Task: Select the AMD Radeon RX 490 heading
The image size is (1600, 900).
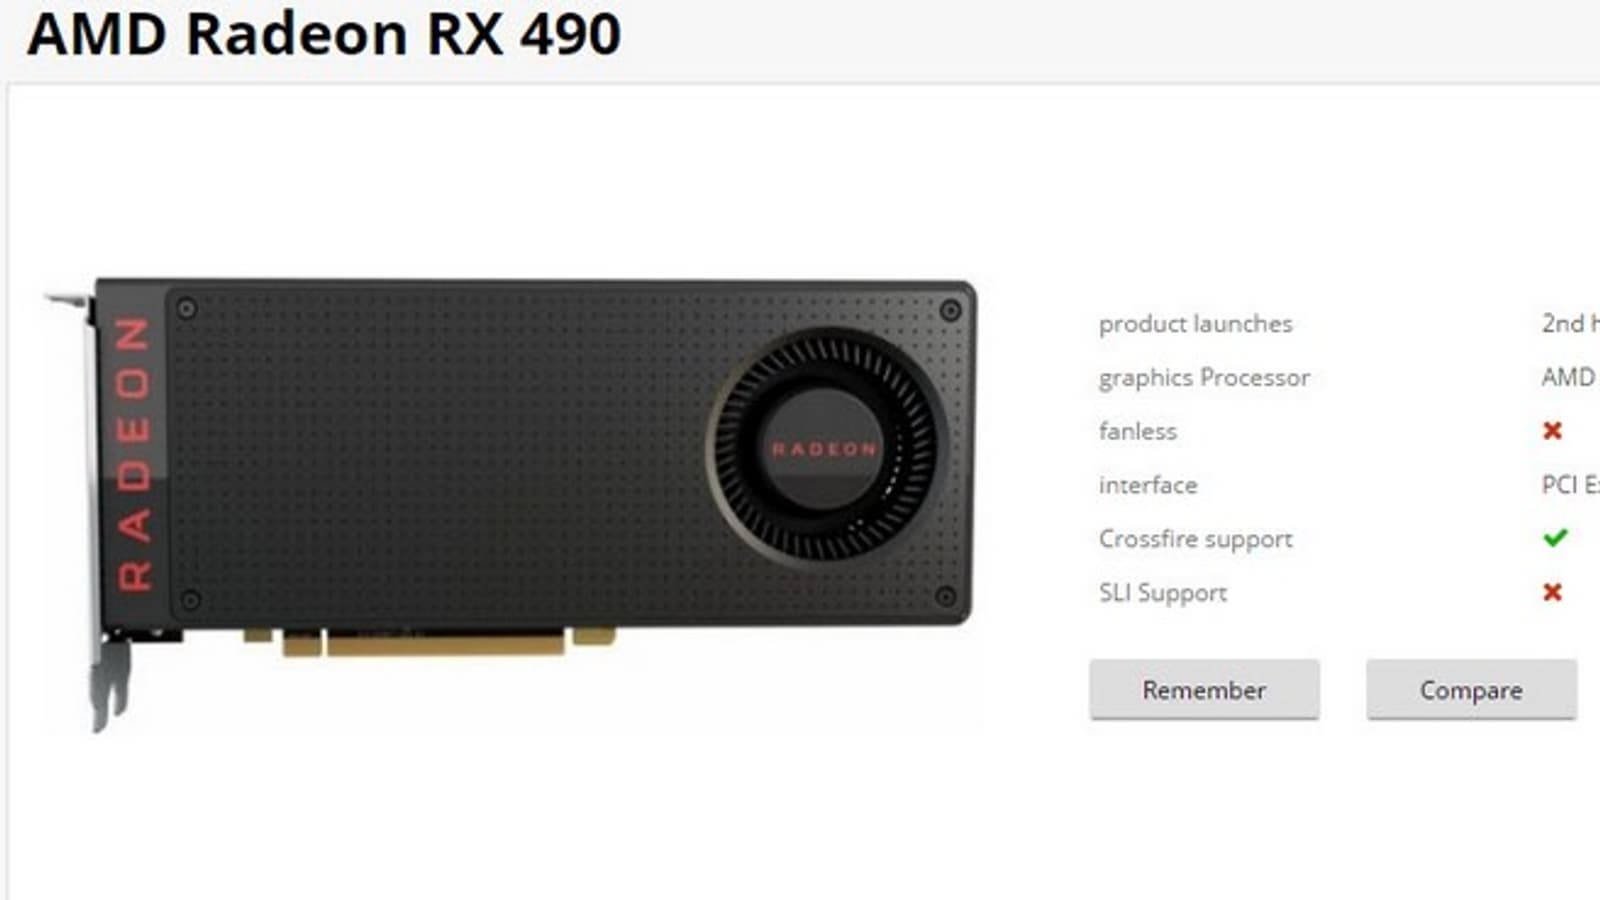Action: pyautogui.click(x=324, y=33)
